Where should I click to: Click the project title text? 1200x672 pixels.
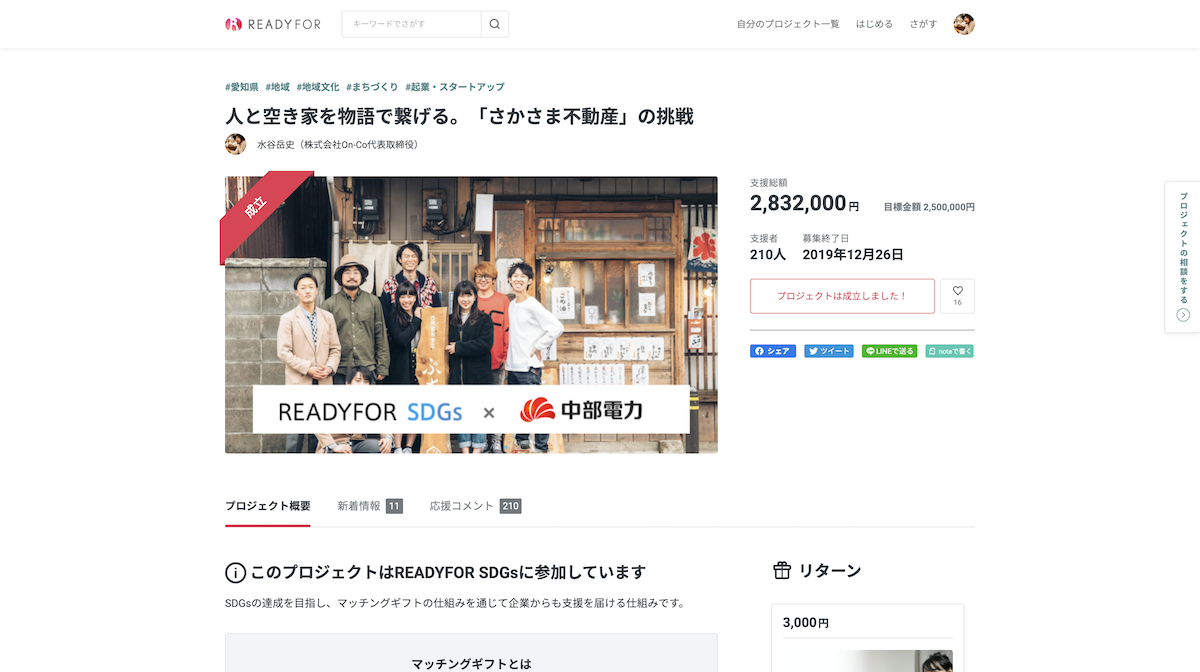[459, 116]
